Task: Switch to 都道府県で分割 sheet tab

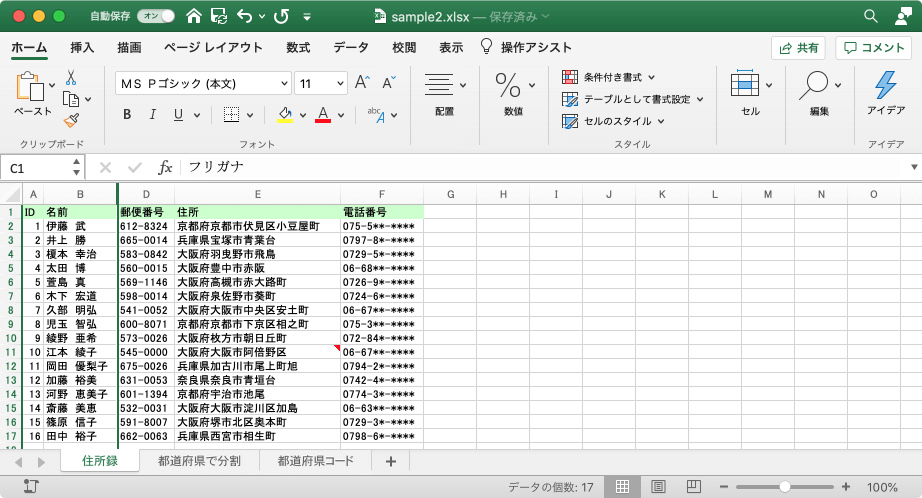Action: click(x=199, y=461)
